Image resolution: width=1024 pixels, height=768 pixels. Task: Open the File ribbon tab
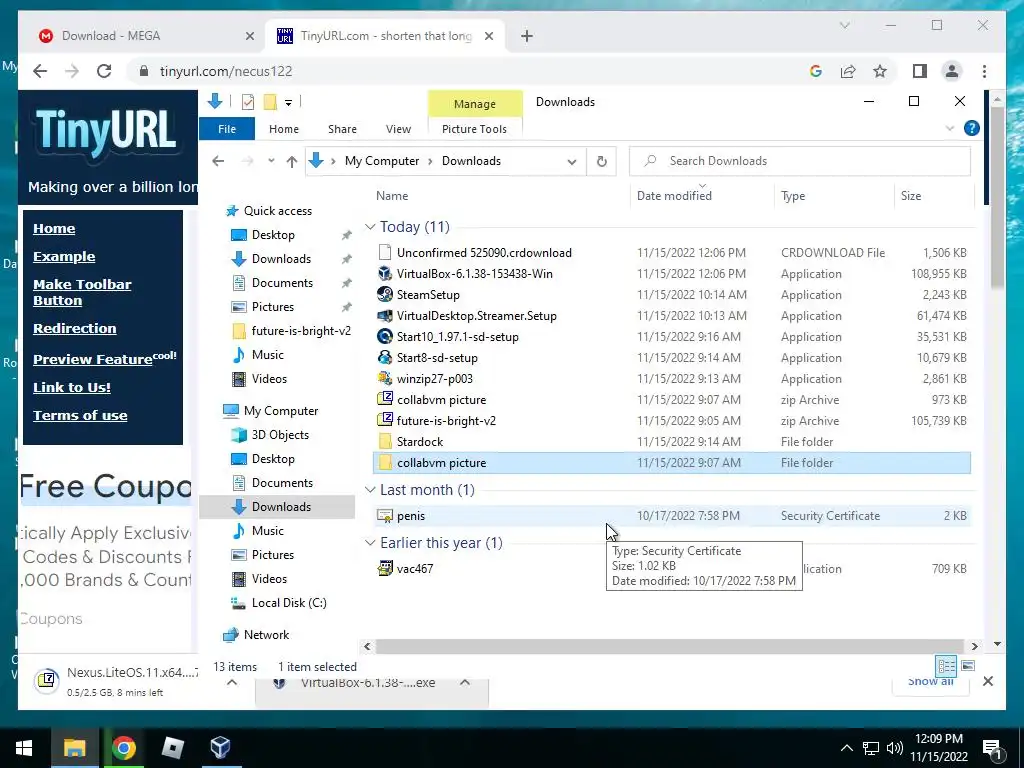(227, 129)
